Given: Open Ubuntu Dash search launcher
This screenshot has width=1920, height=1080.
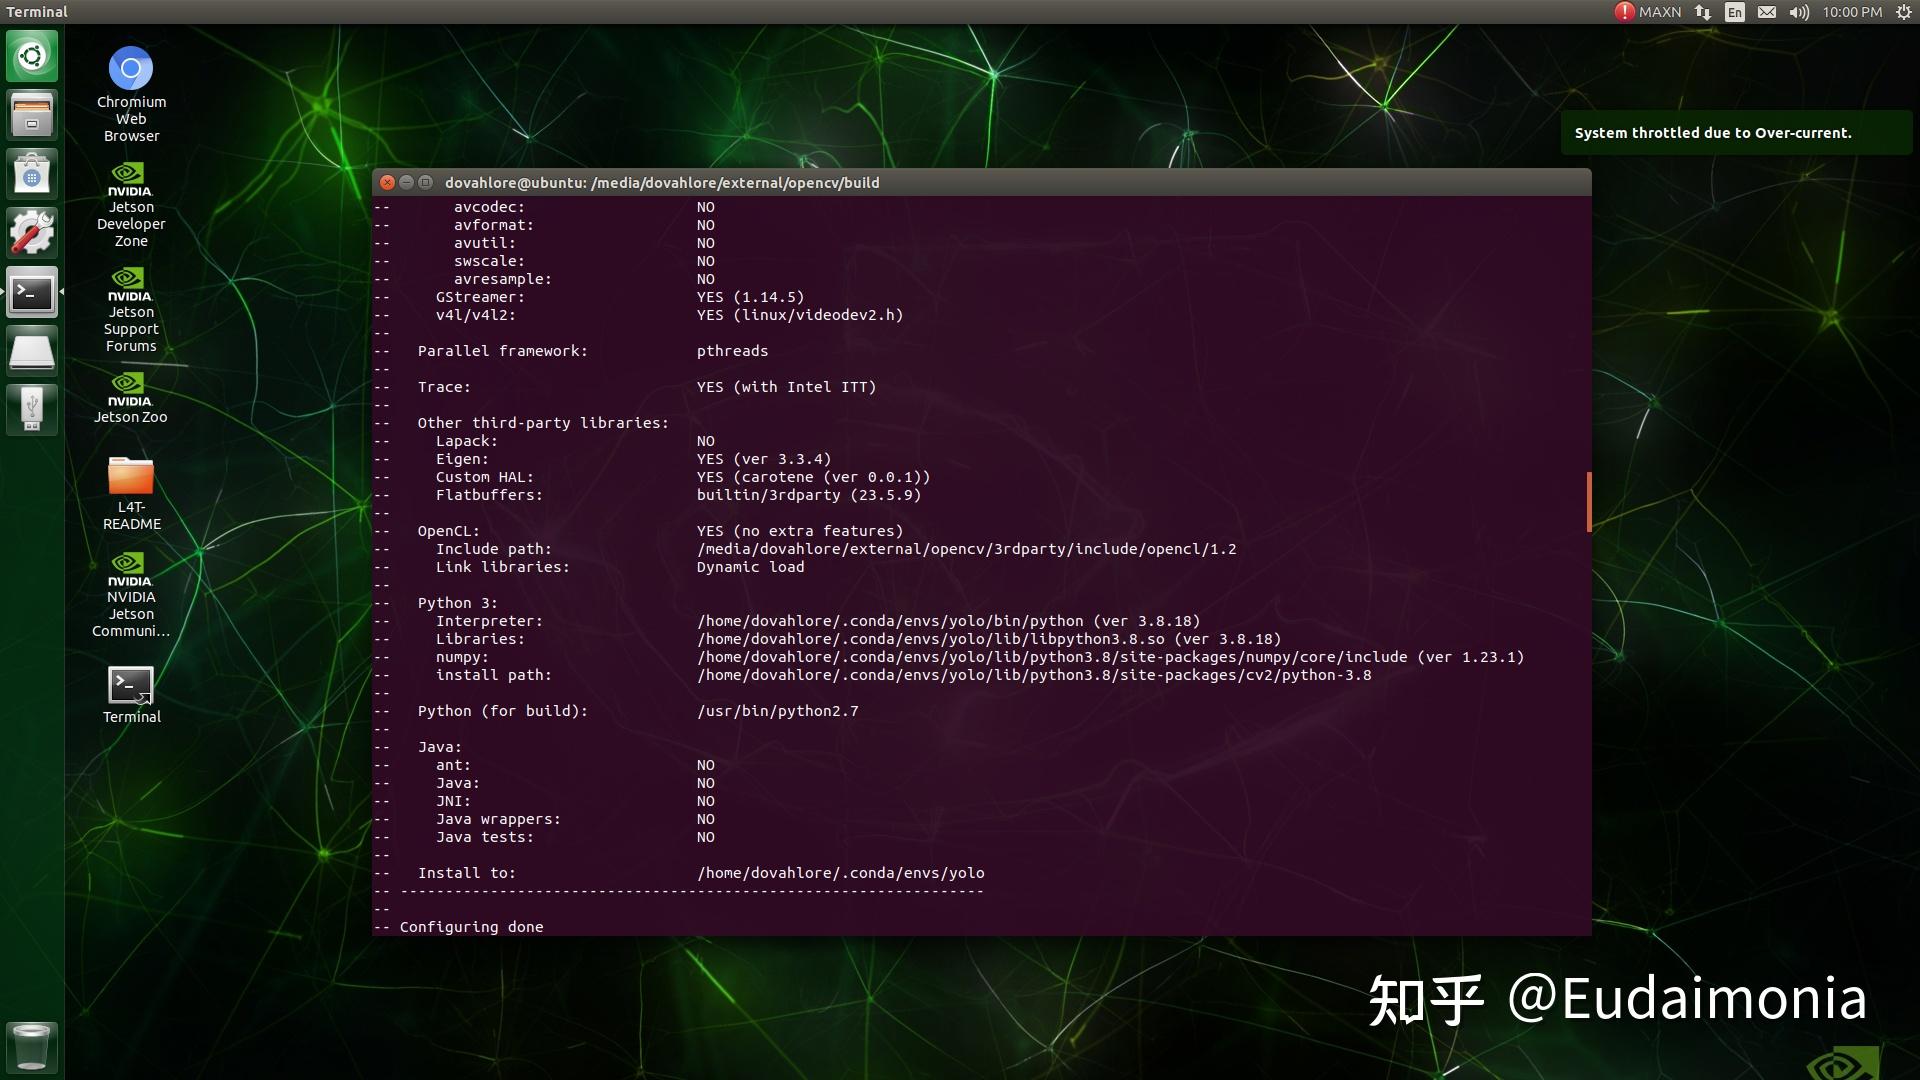Looking at the screenshot, I should [x=32, y=56].
